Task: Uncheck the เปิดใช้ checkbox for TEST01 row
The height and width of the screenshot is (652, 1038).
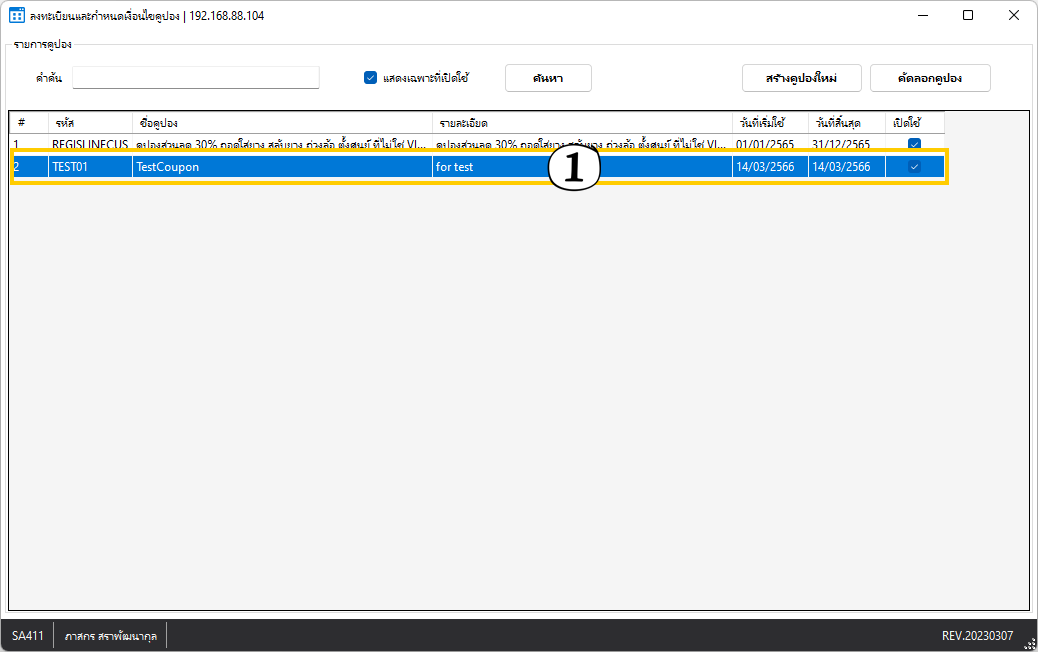Action: pyautogui.click(x=914, y=167)
